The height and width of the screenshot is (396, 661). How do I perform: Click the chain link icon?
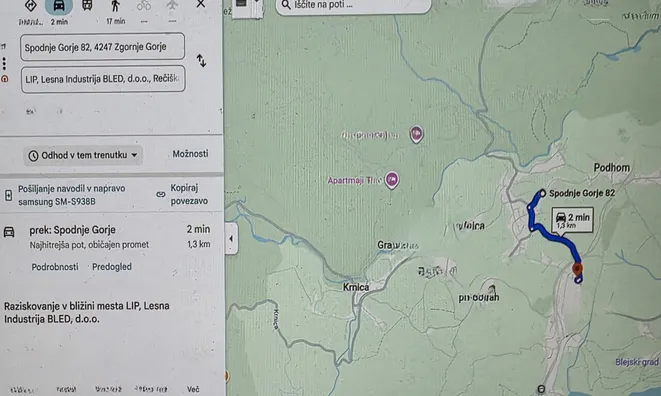tap(161, 194)
